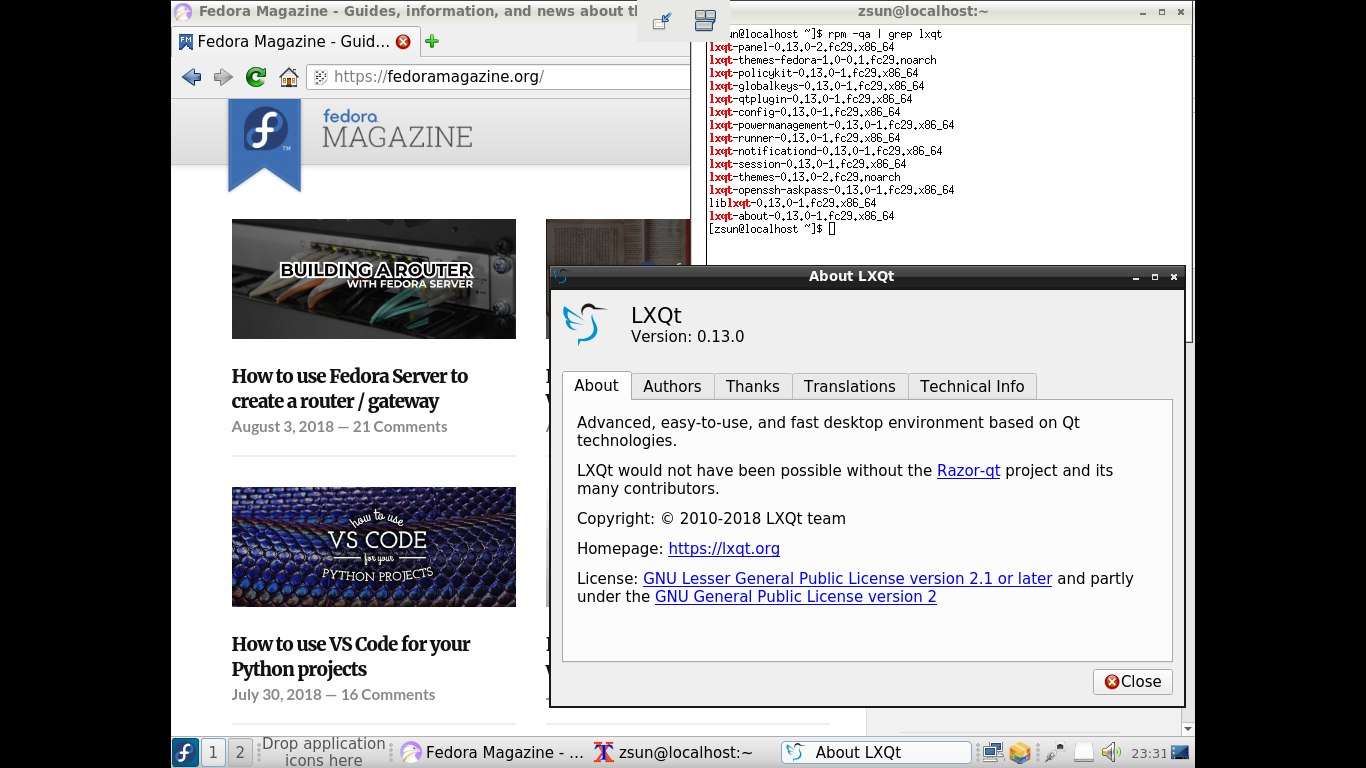The height and width of the screenshot is (768, 1366).
Task: Go to the browser home page
Action: pyautogui.click(x=289, y=77)
